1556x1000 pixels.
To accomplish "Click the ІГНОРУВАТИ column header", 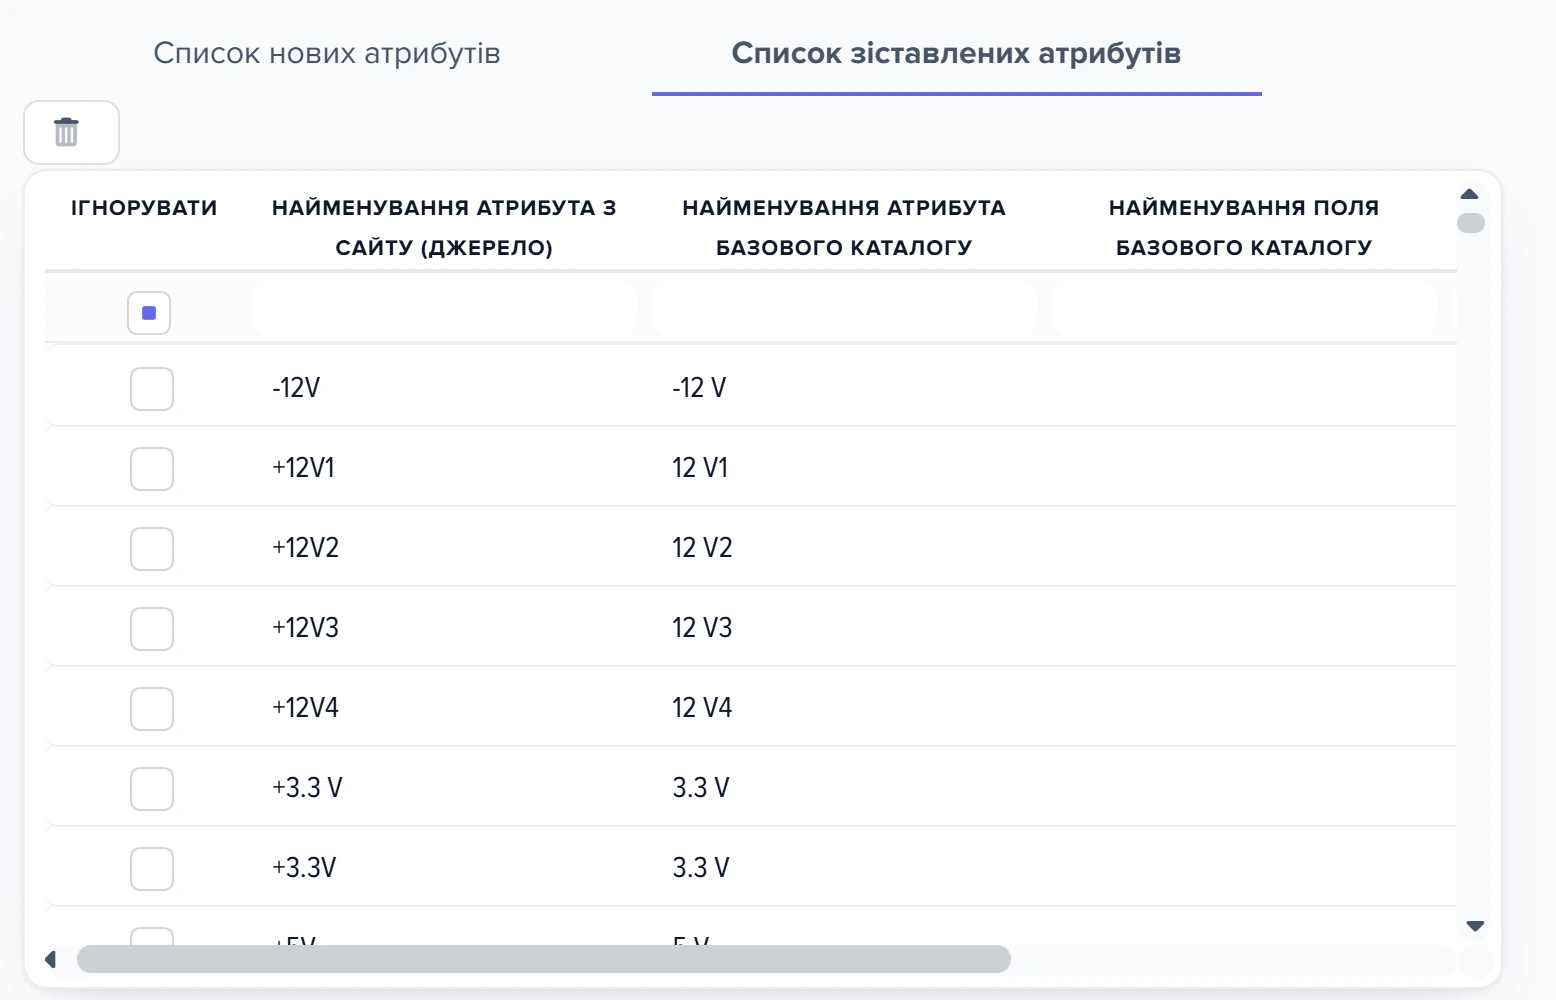I will (x=144, y=208).
